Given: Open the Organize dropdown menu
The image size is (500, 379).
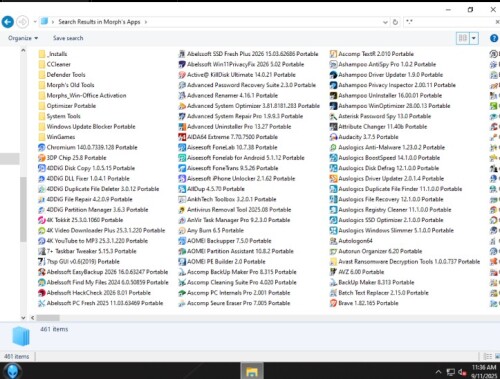Looking at the screenshot, I should pyautogui.click(x=23, y=38).
